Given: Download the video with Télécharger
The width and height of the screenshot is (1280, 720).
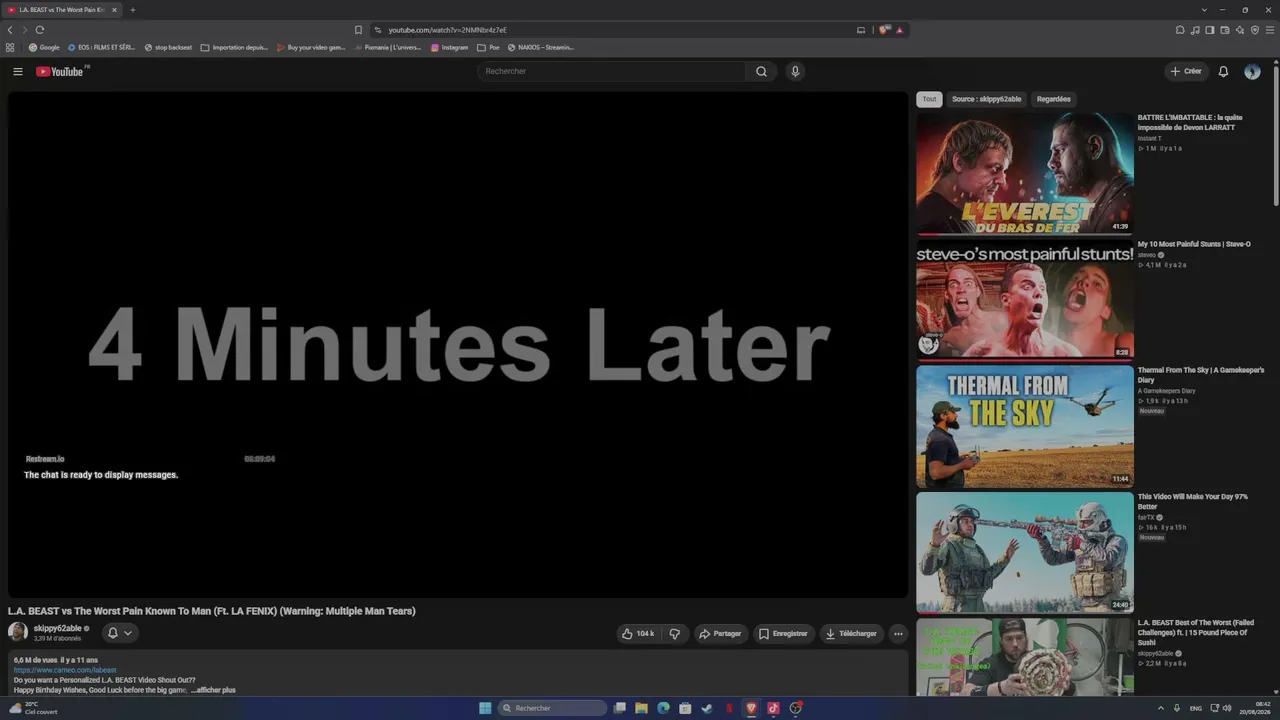Looking at the screenshot, I should click(x=851, y=633).
